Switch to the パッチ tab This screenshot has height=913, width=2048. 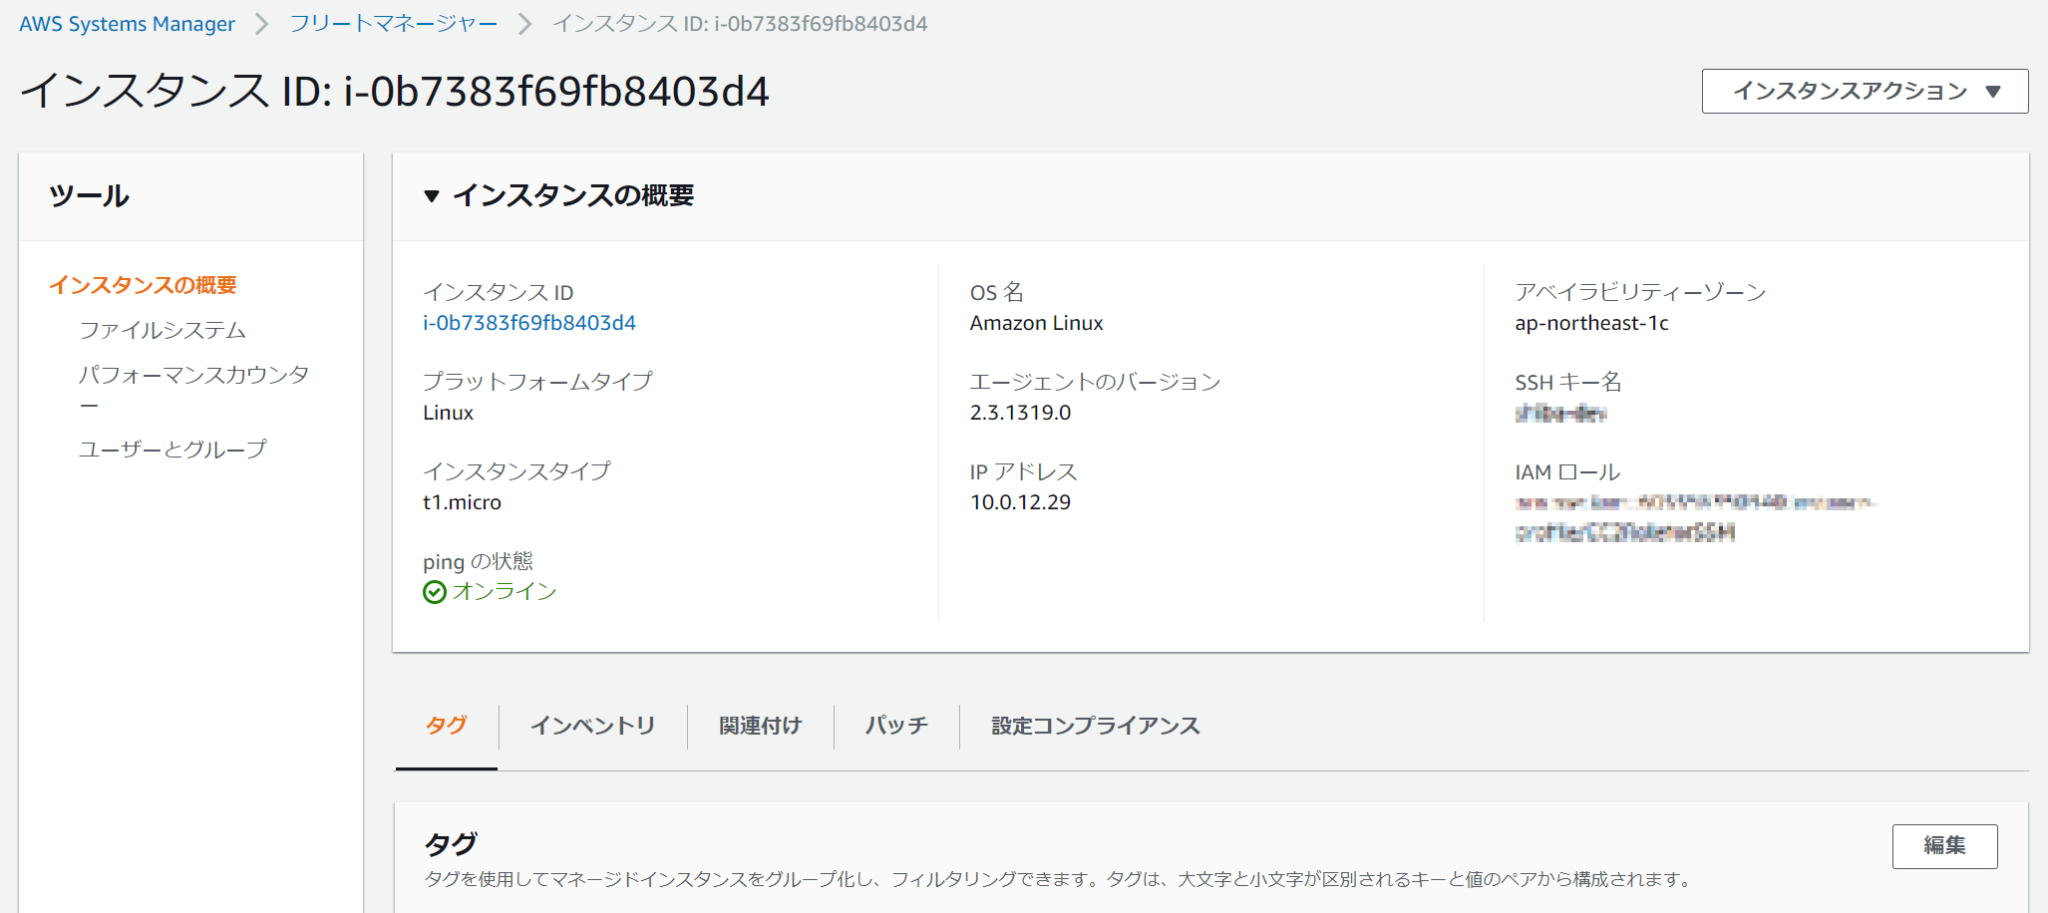(x=895, y=726)
